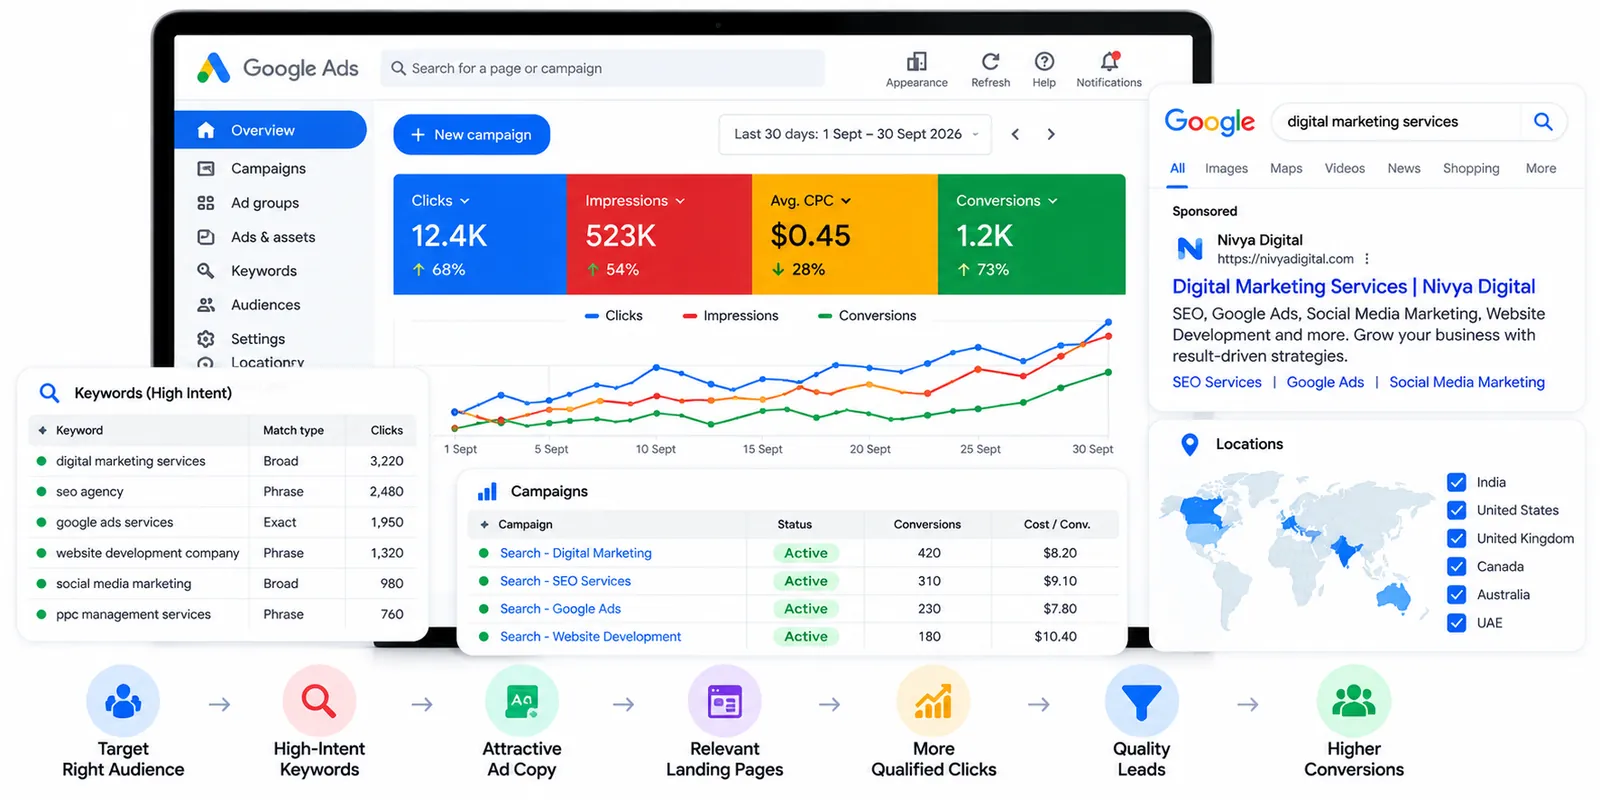The width and height of the screenshot is (1600, 800).
Task: Uncheck the Canada location checkbox
Action: [x=1457, y=566]
